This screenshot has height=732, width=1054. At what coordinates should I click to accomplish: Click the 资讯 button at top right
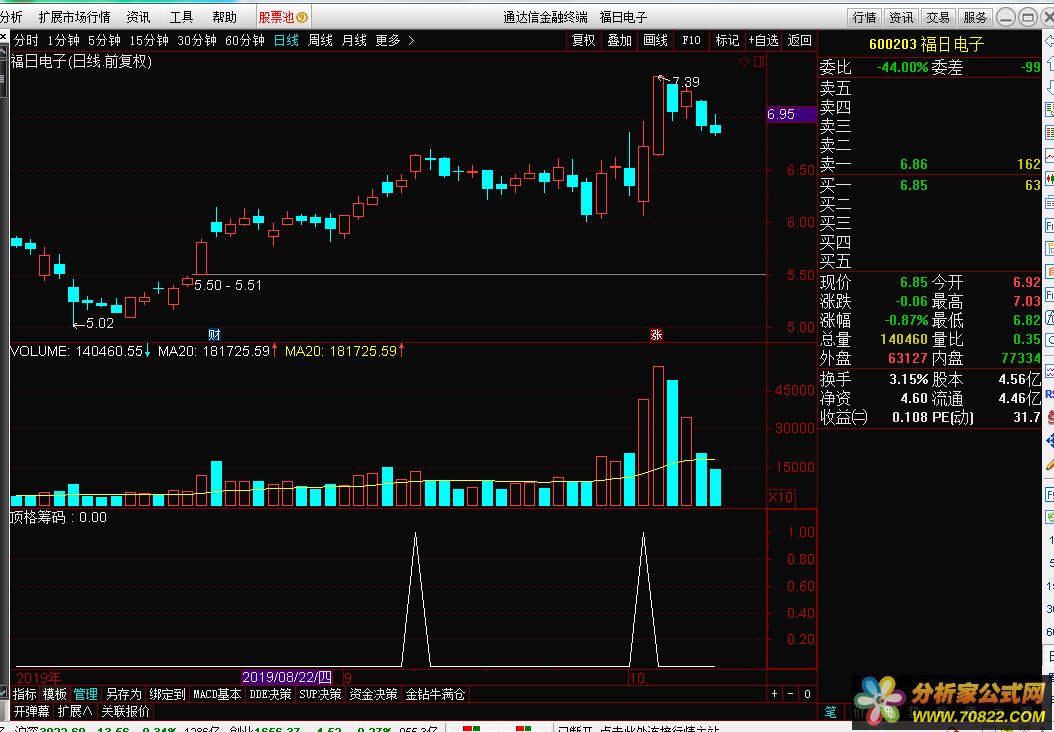901,17
